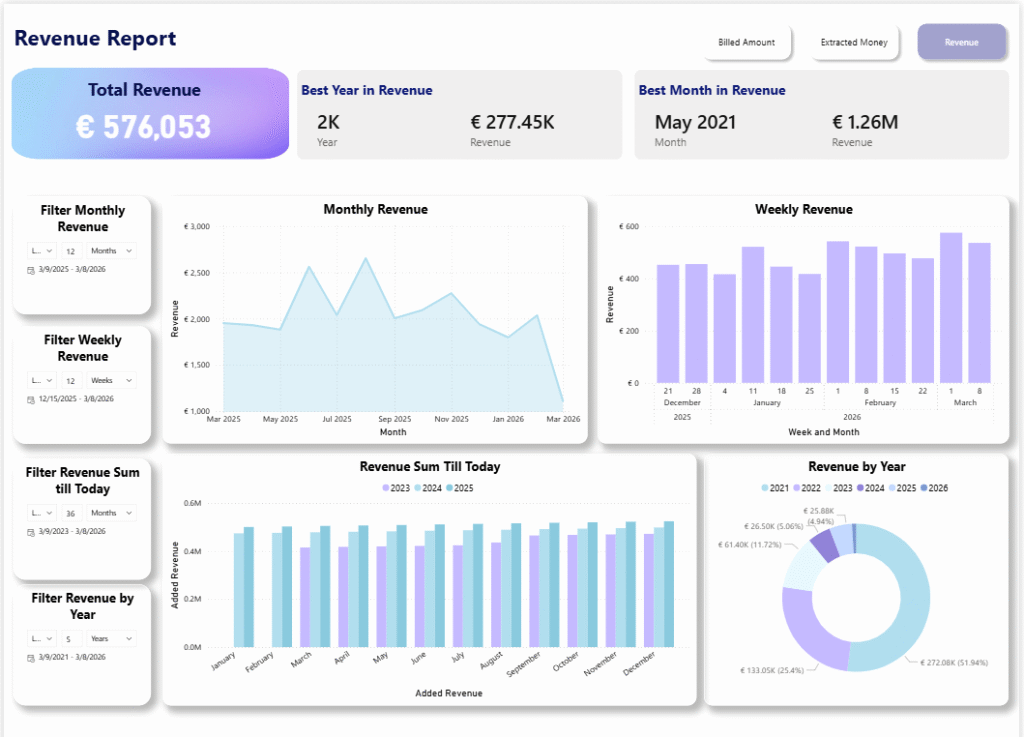The height and width of the screenshot is (737, 1024).
Task: Click calendar icon in Filter Revenue by Year
Action: tap(30, 656)
